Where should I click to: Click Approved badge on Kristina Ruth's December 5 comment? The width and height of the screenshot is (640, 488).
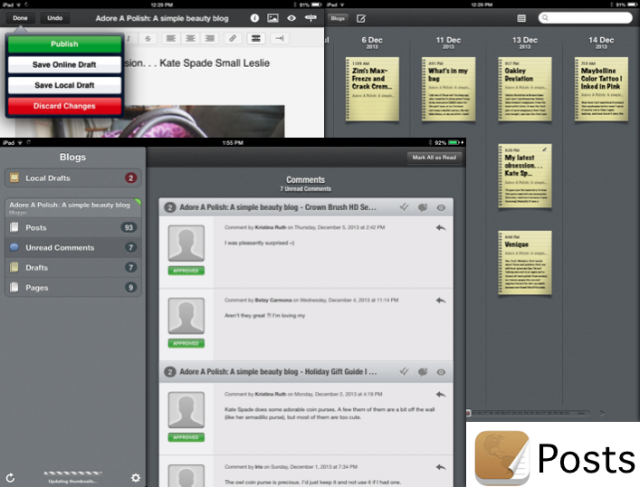(186, 271)
